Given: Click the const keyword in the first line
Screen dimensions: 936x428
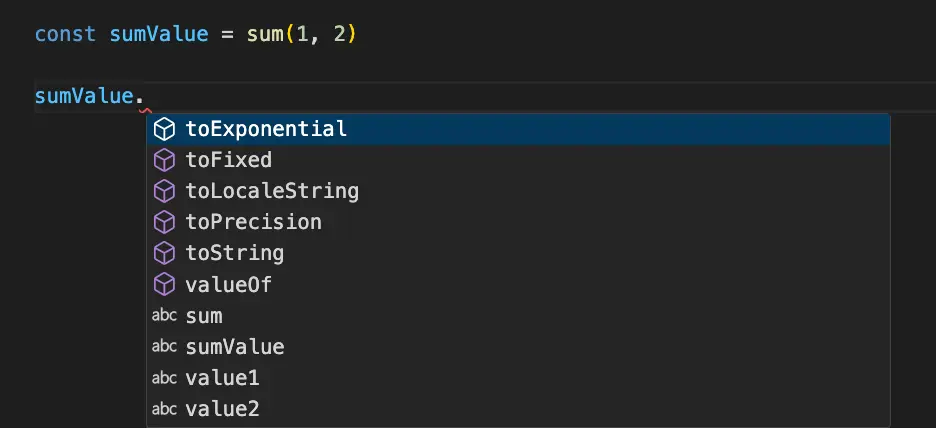Looking at the screenshot, I should pos(65,34).
